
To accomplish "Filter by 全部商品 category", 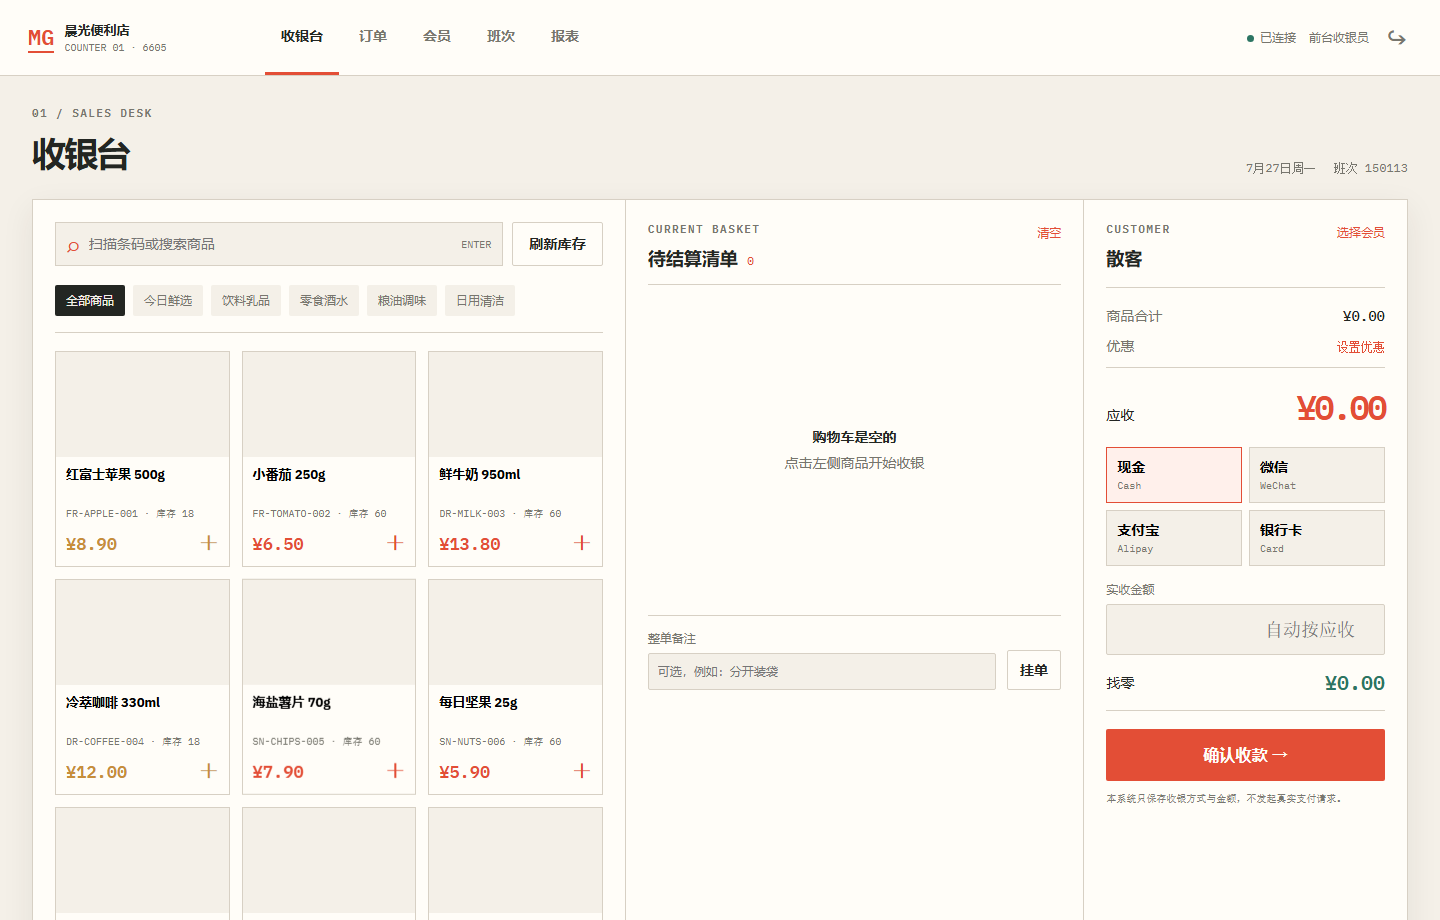I will [x=90, y=301].
